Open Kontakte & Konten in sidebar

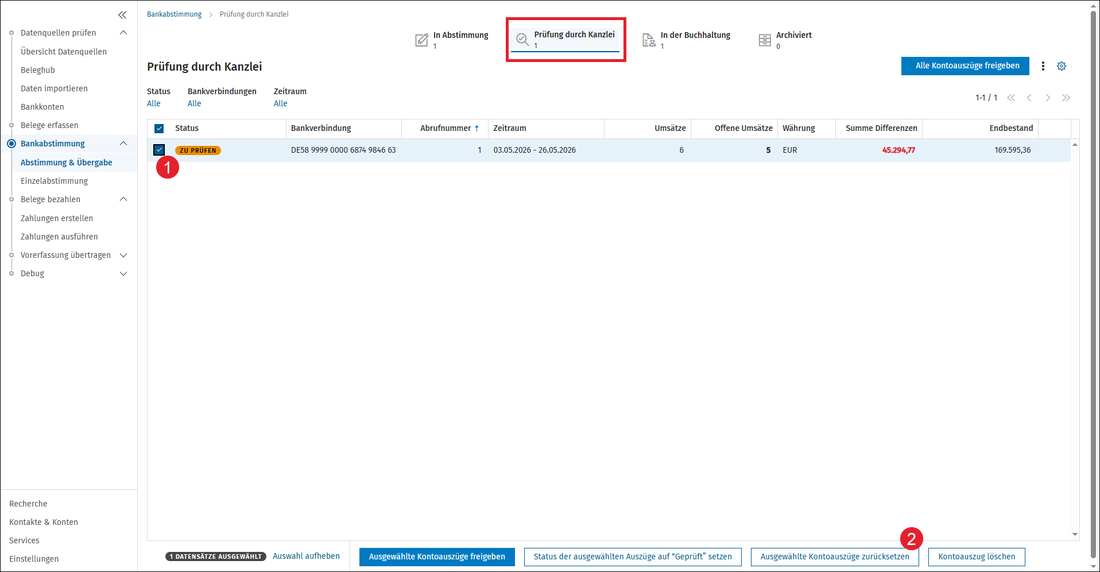pyautogui.click(x=43, y=522)
